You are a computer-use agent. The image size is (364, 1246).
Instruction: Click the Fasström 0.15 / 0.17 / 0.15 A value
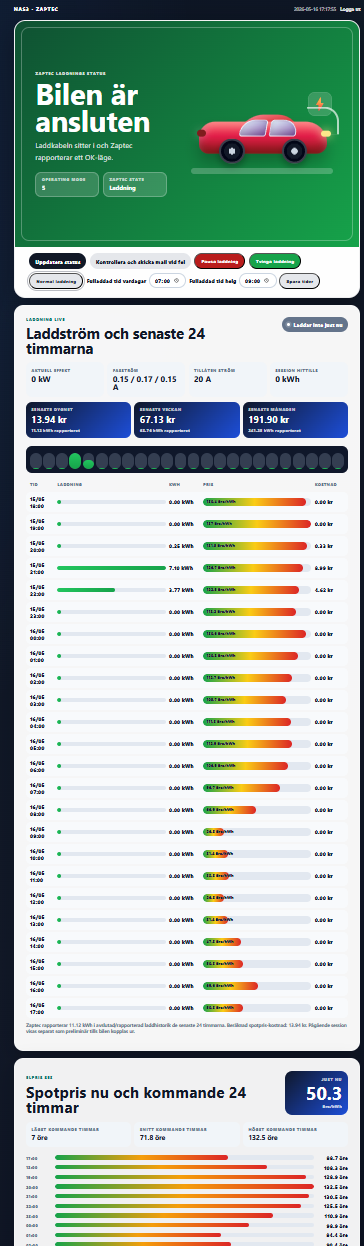[x=144, y=383]
